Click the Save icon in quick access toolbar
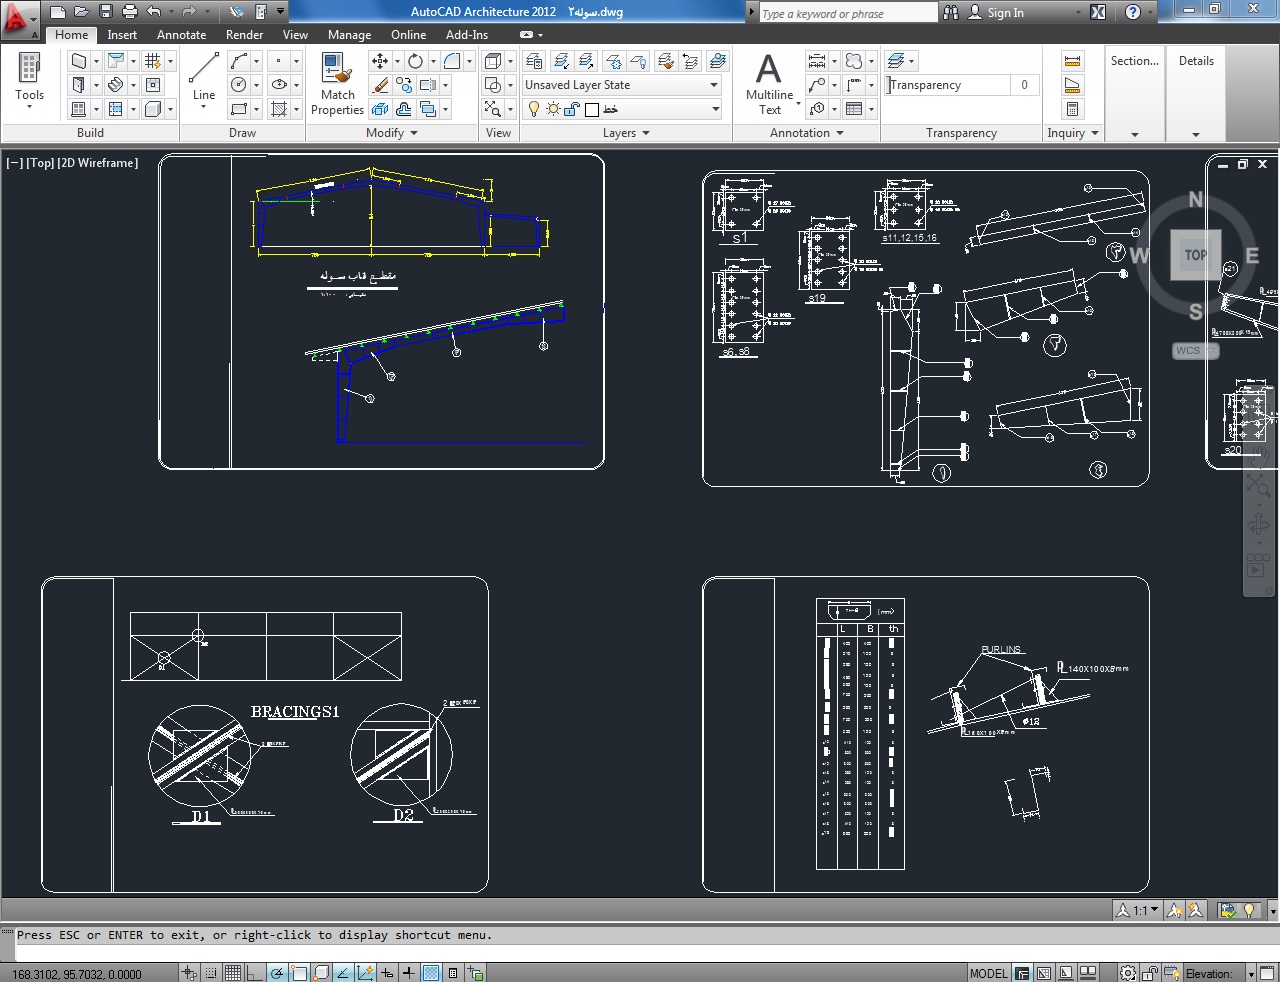This screenshot has height=982, width=1280. click(x=106, y=12)
